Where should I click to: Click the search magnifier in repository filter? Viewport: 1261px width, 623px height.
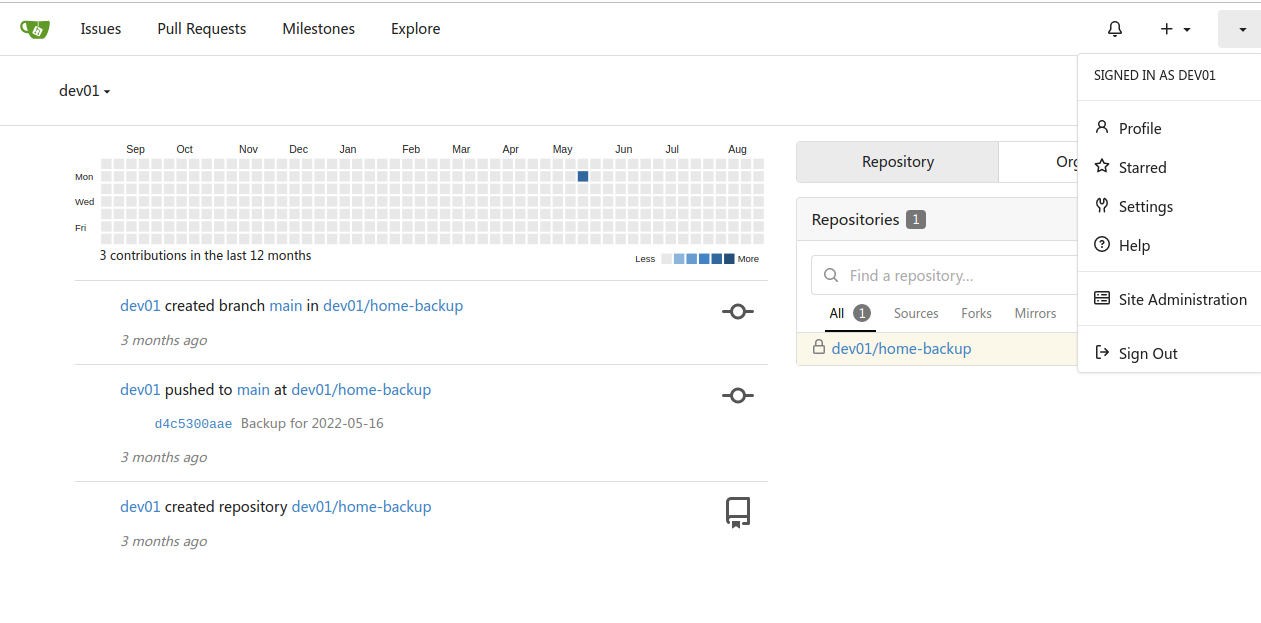pos(831,275)
